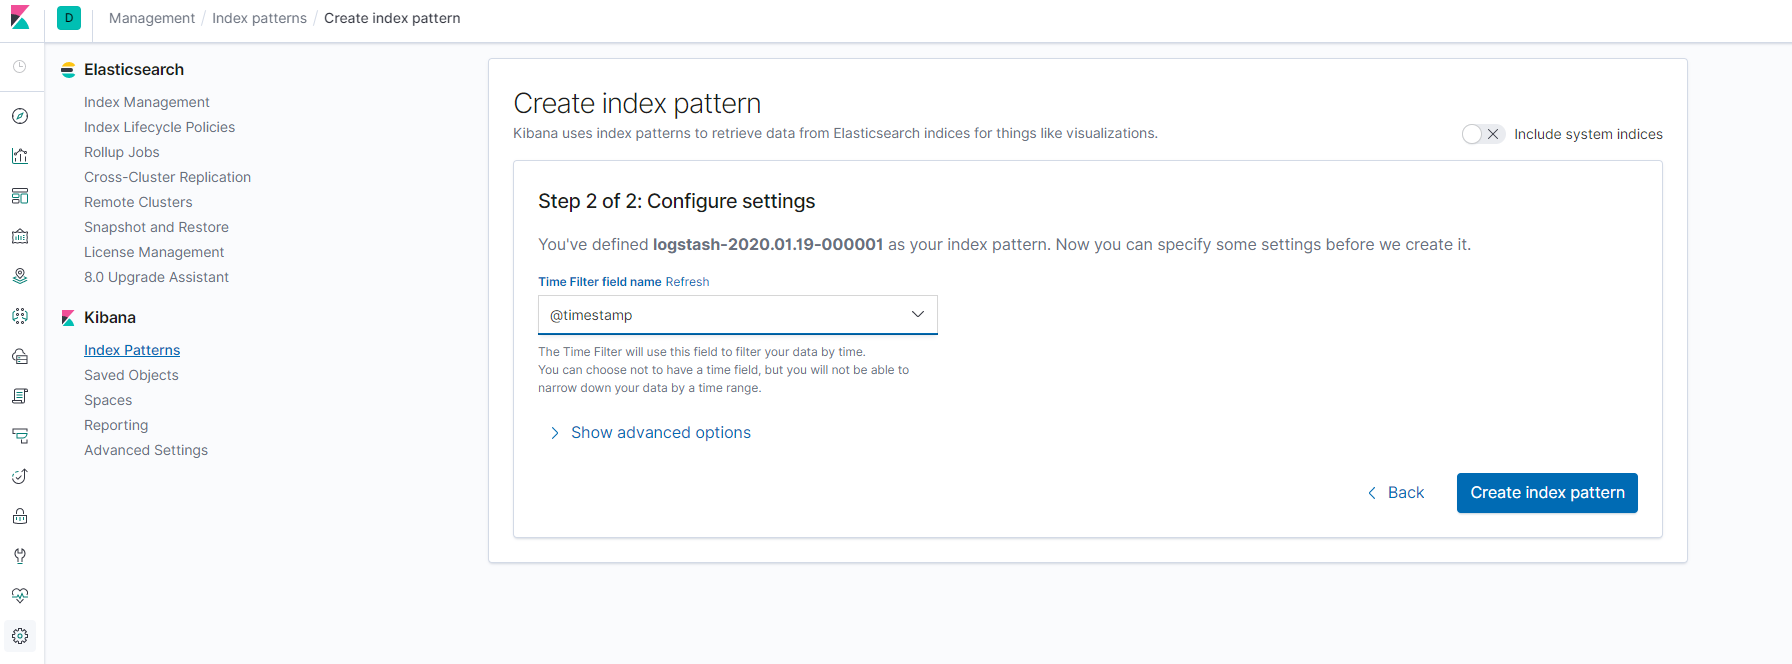
Task: Click the Kibana logo
Action: tap(20, 18)
